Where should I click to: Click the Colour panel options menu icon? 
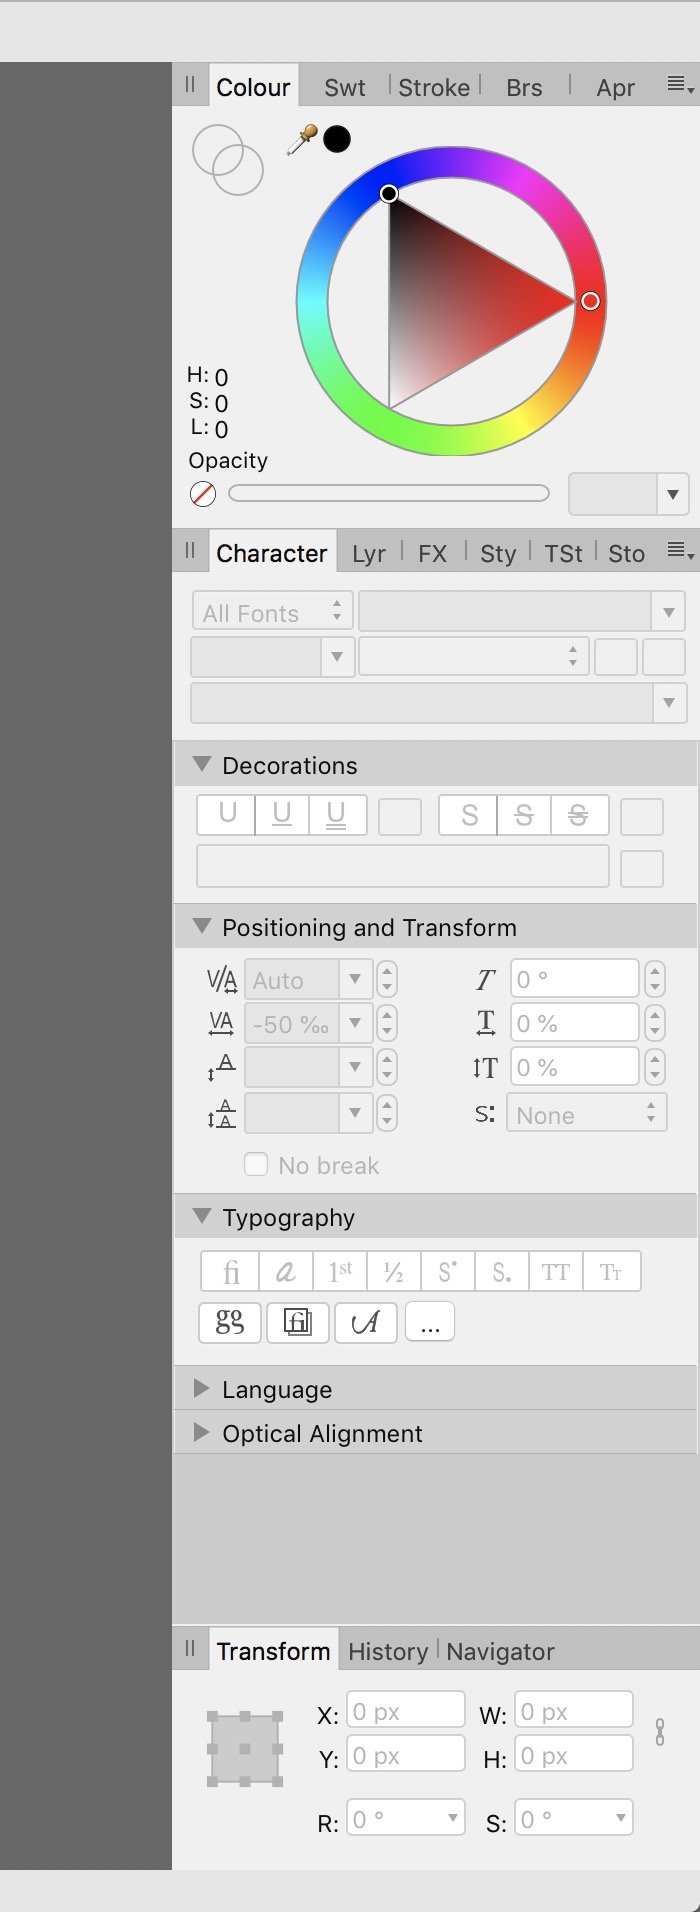(x=680, y=86)
